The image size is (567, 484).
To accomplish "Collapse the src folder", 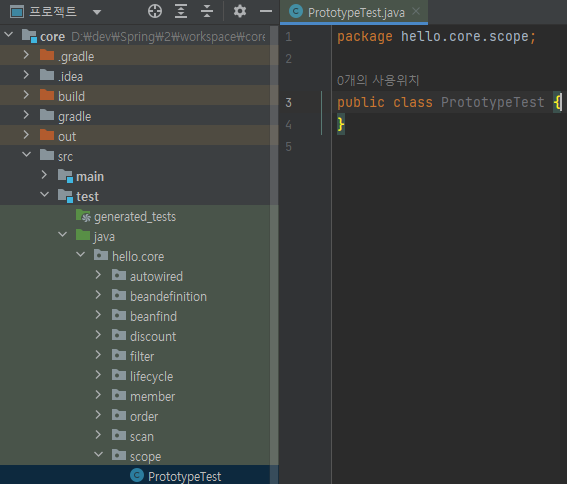I will coord(26,154).
